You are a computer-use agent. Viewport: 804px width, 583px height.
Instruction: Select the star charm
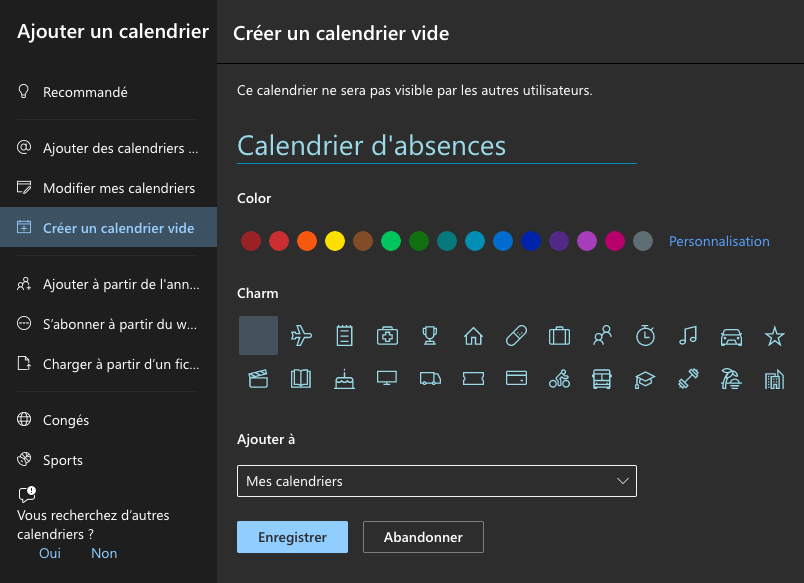(x=774, y=336)
